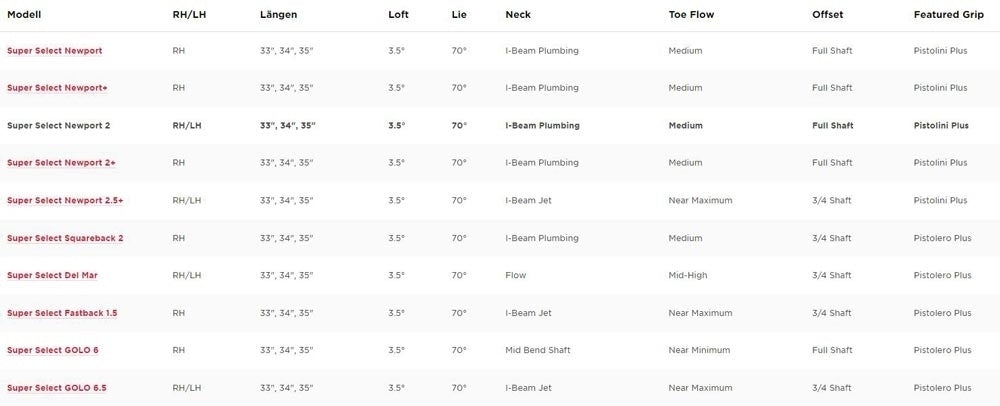This screenshot has height=406, width=1000.
Task: Click the RH/LH column header
Action: click(x=187, y=15)
